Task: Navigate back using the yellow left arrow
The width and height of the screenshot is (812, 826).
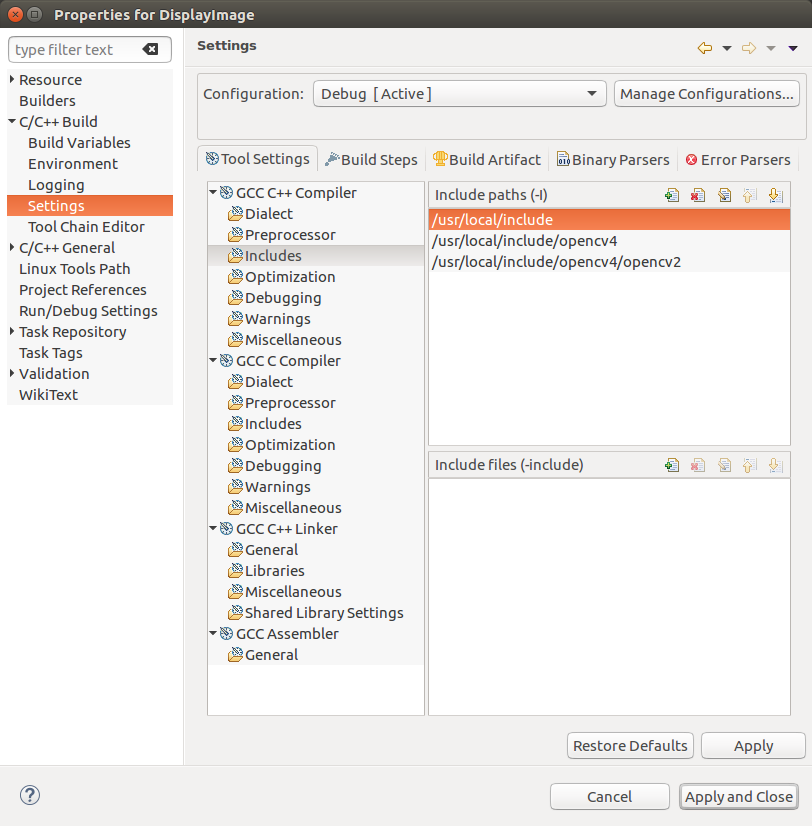Action: 705,48
